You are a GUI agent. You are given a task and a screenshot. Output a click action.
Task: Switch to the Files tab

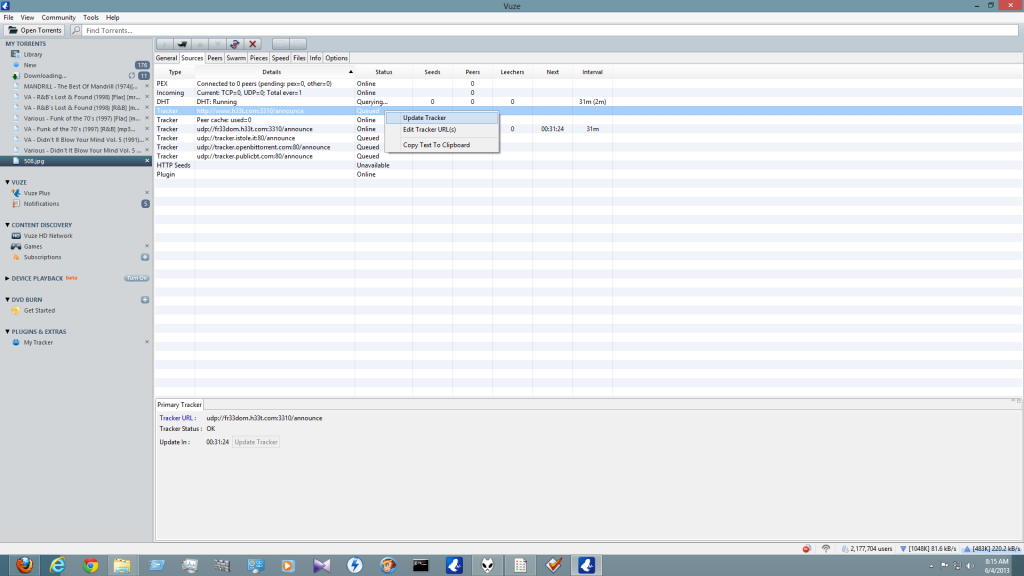click(x=299, y=58)
